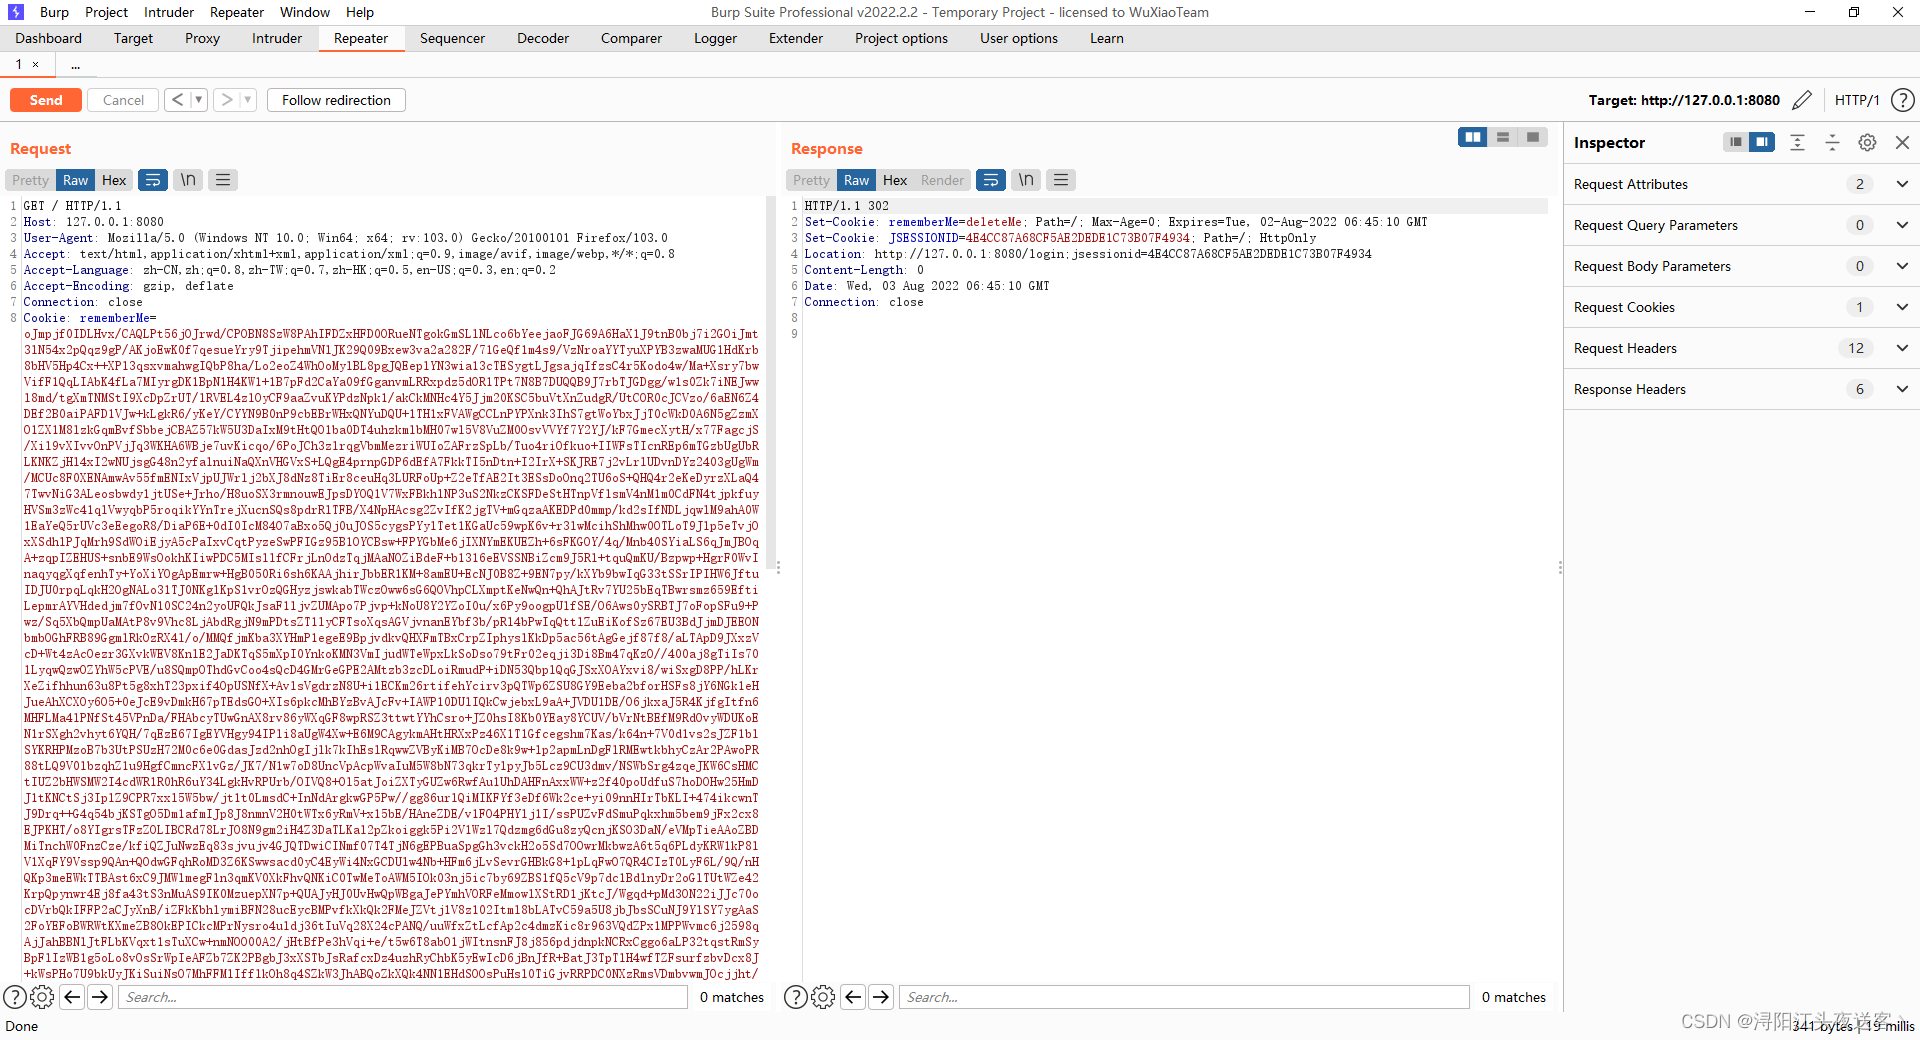Click the pencil icon to edit target
The height and width of the screenshot is (1040, 1920).
coord(1802,100)
